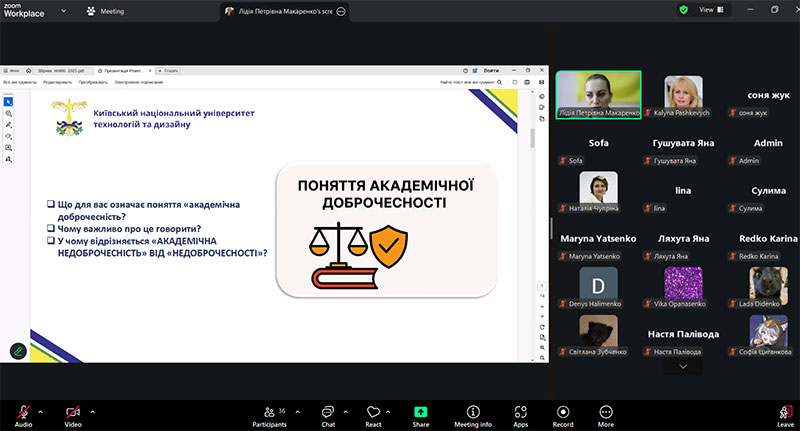Unmute microphone with the Audio button
Viewport: 800px width, 431px height.
[x=23, y=413]
